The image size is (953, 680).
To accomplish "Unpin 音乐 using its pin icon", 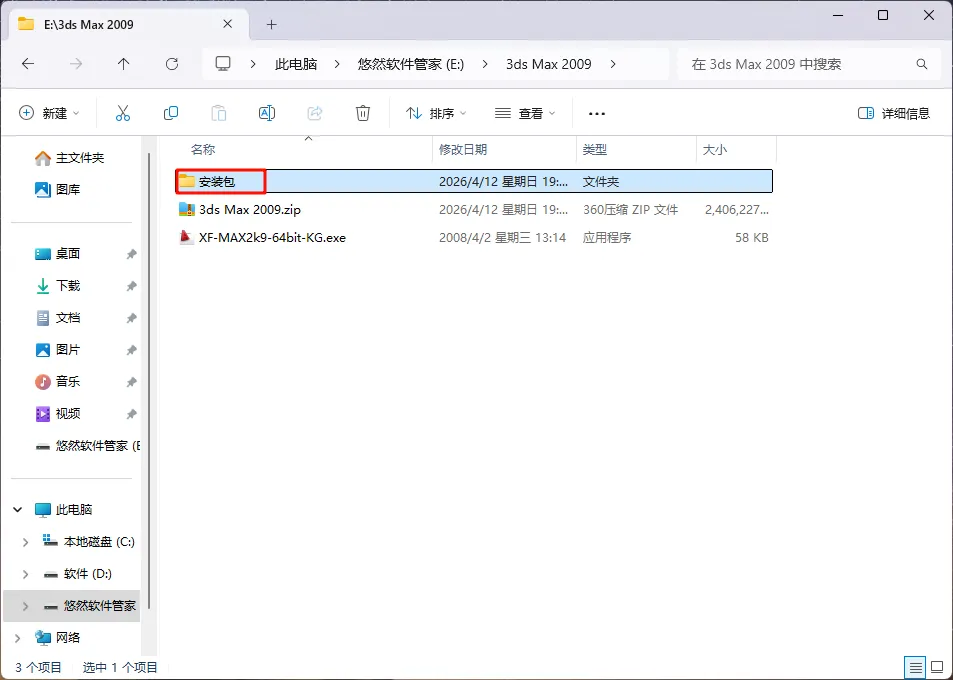I will click(131, 382).
